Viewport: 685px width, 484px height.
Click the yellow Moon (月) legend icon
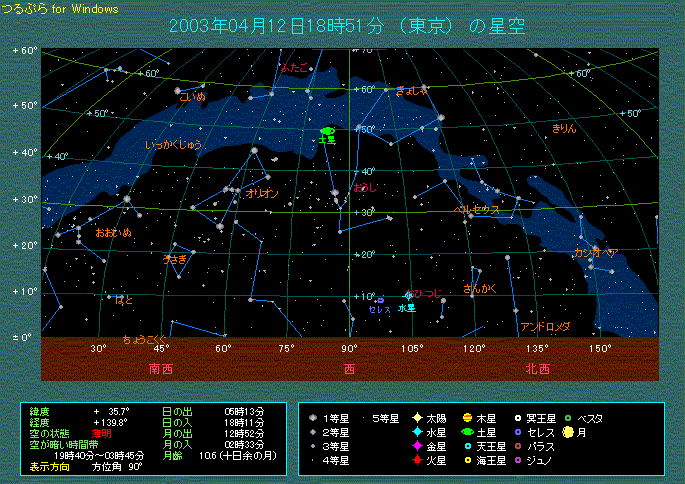567,432
